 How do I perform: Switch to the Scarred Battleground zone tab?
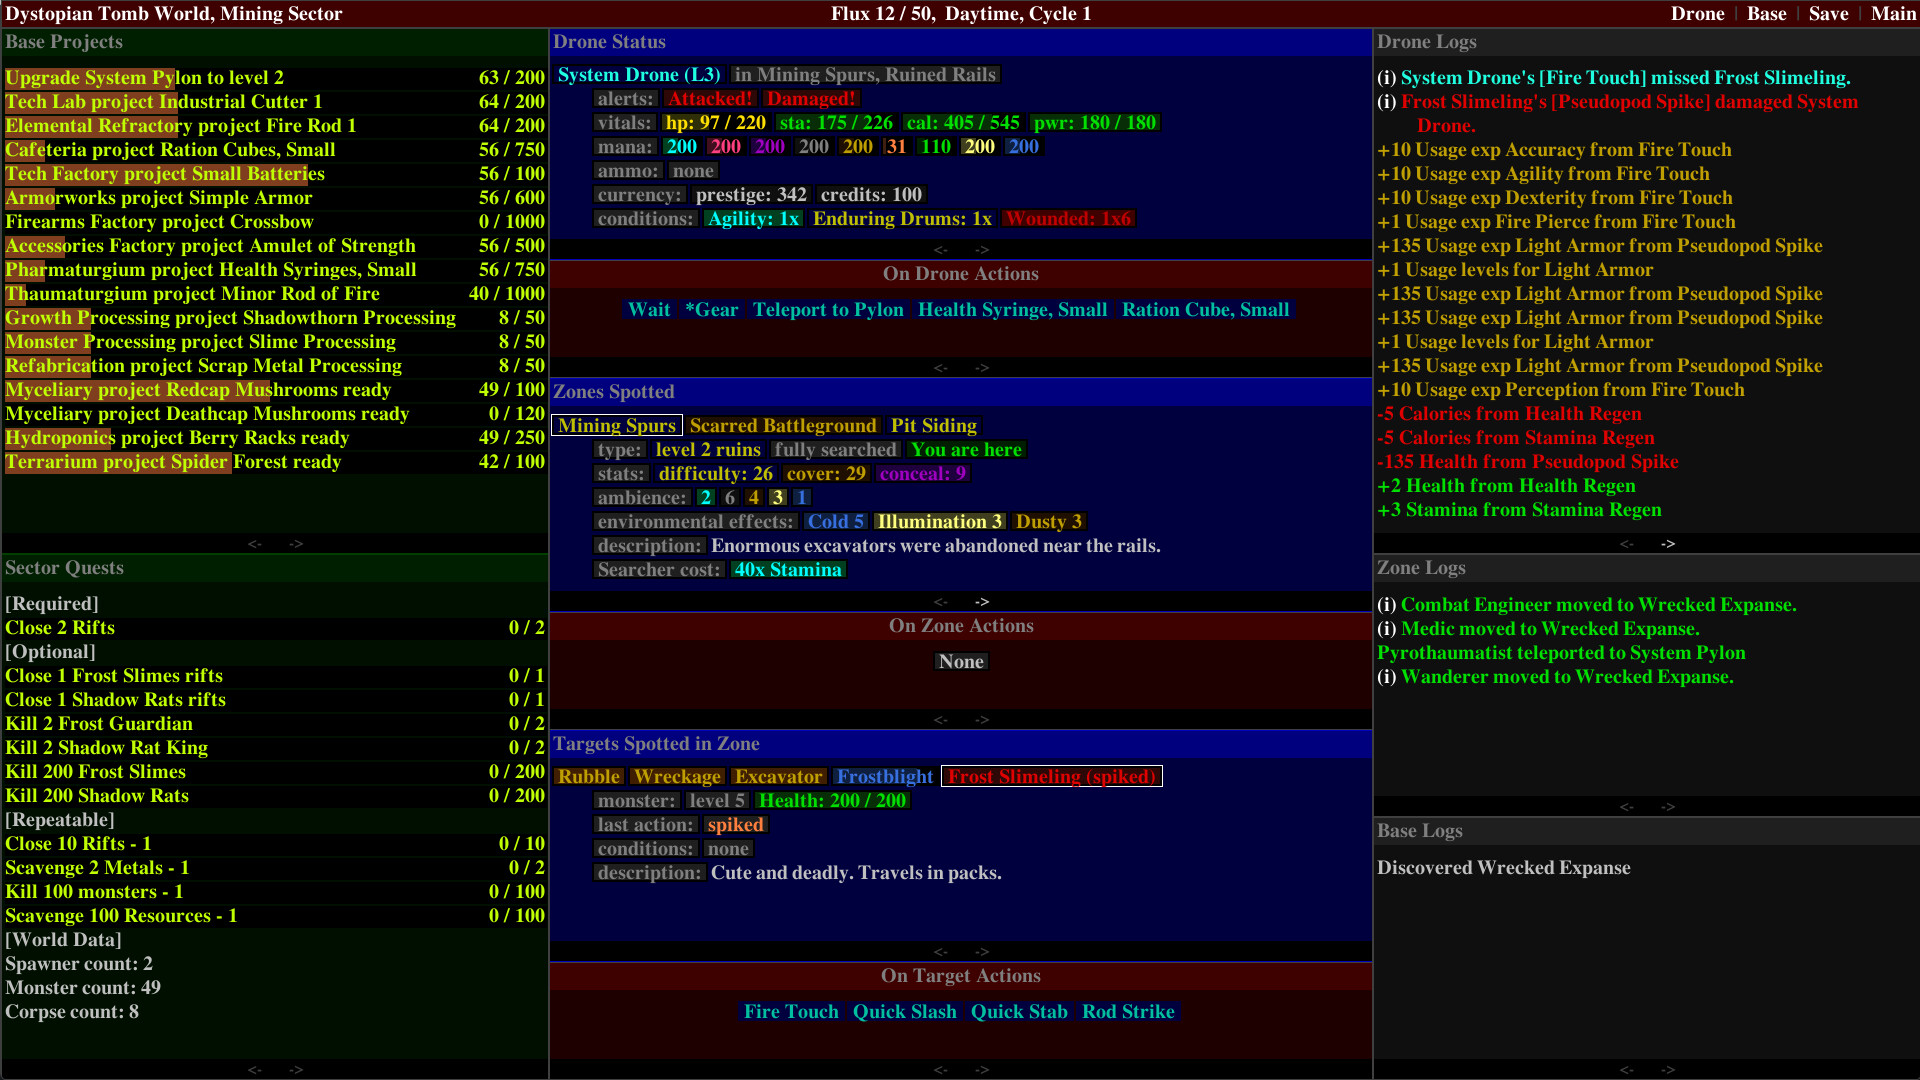click(783, 425)
